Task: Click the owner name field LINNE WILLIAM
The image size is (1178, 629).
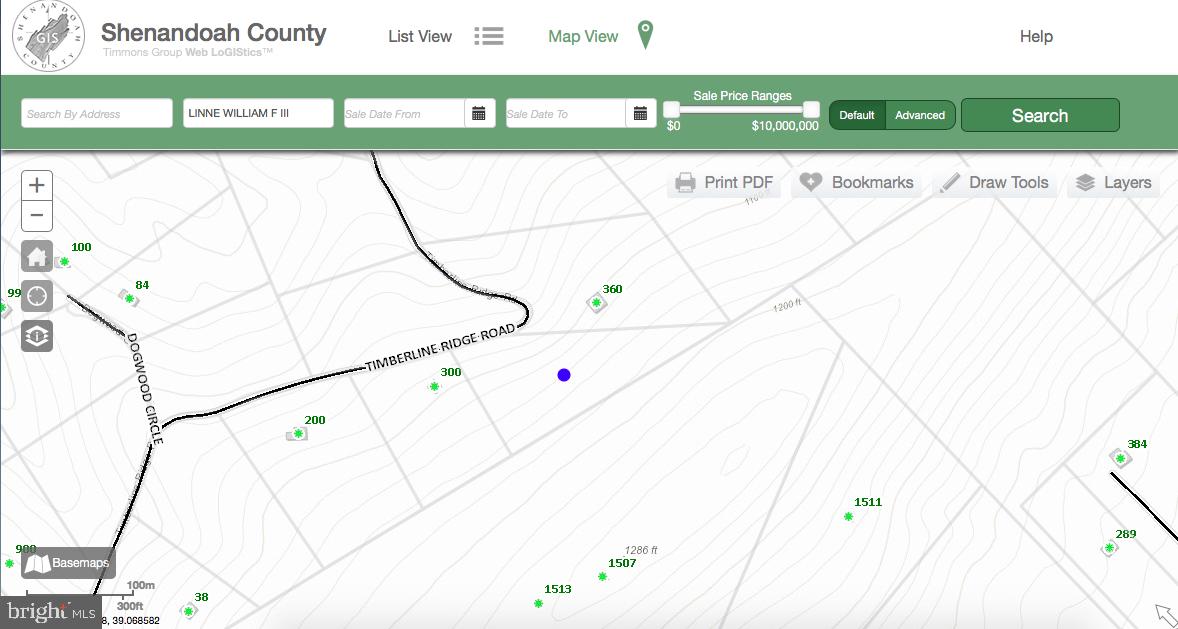Action: [258, 113]
